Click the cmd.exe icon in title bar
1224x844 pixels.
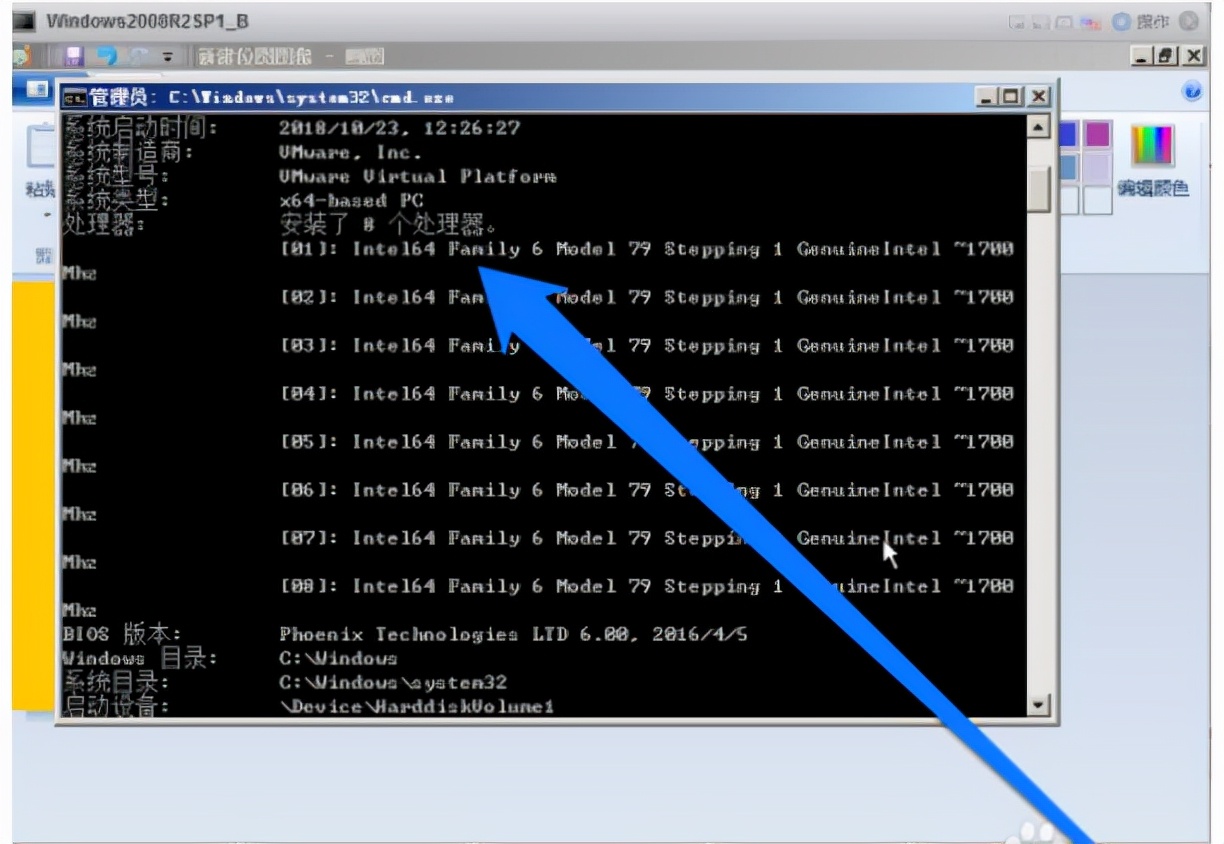(x=73, y=97)
